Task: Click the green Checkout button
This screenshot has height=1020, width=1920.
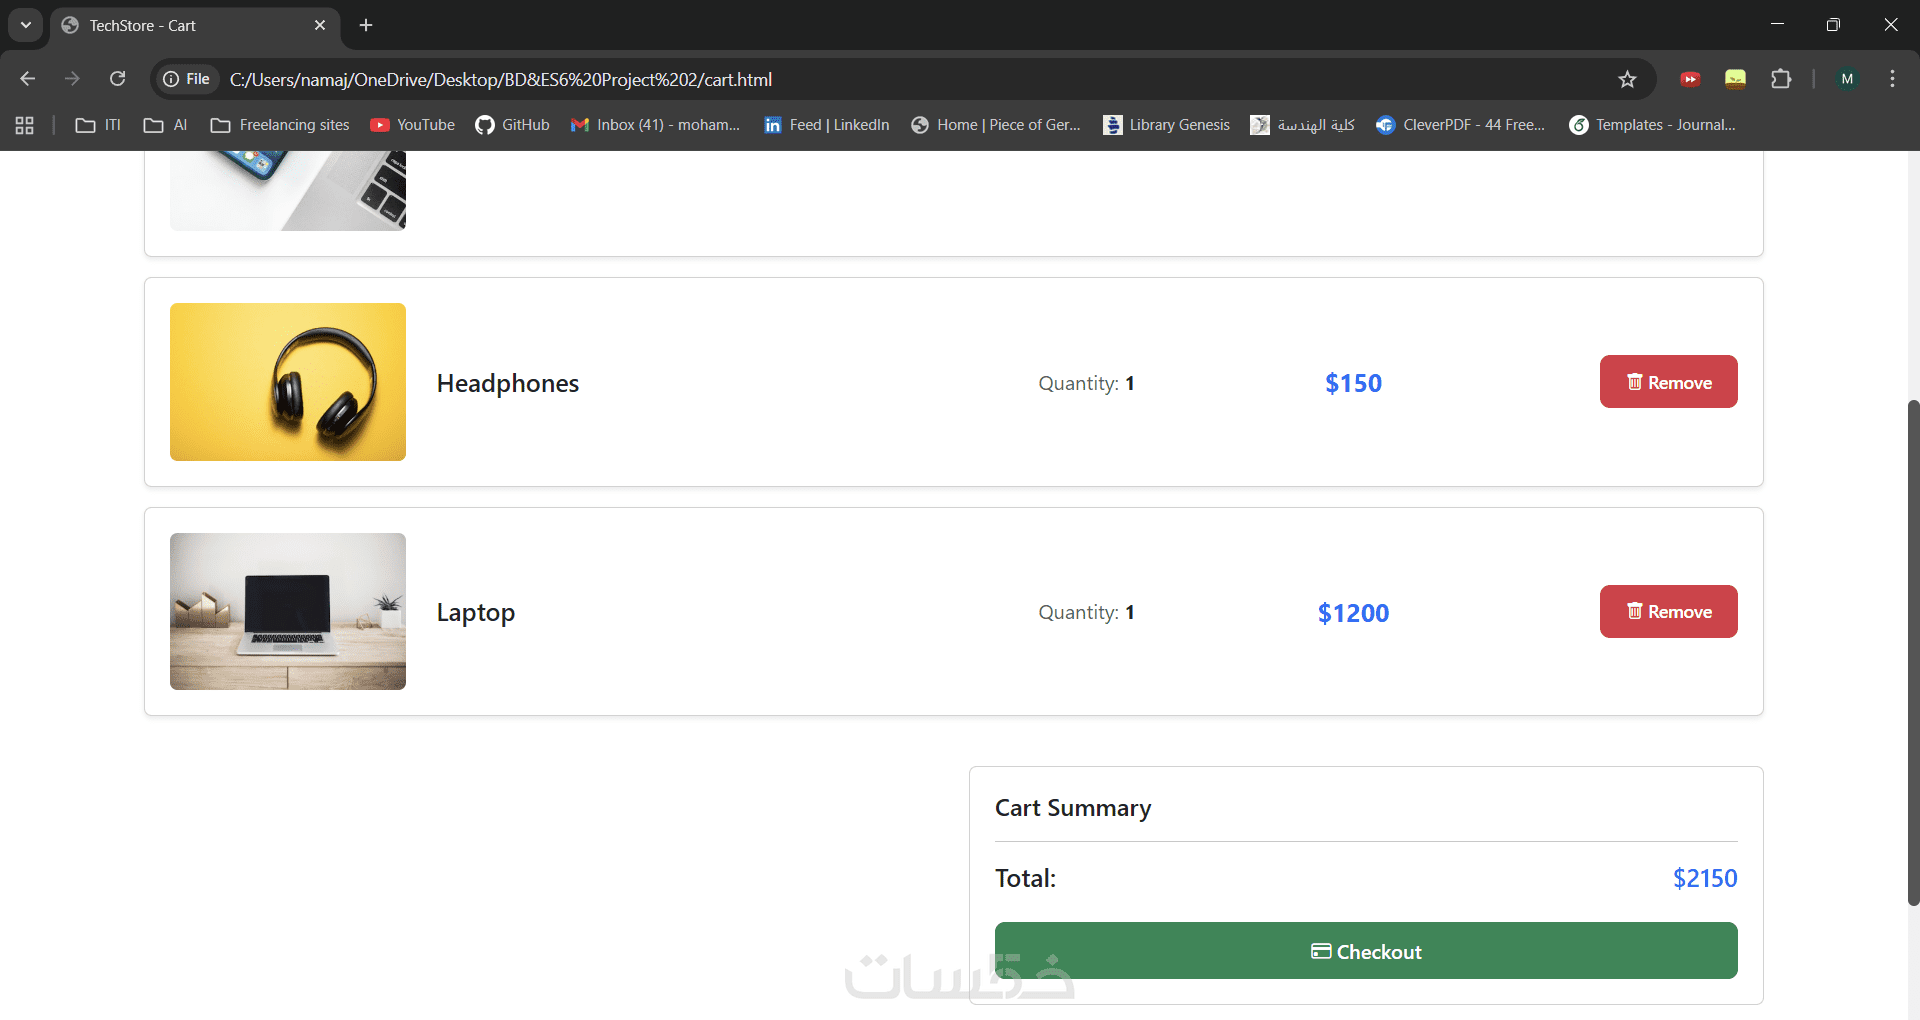Action: click(1365, 951)
